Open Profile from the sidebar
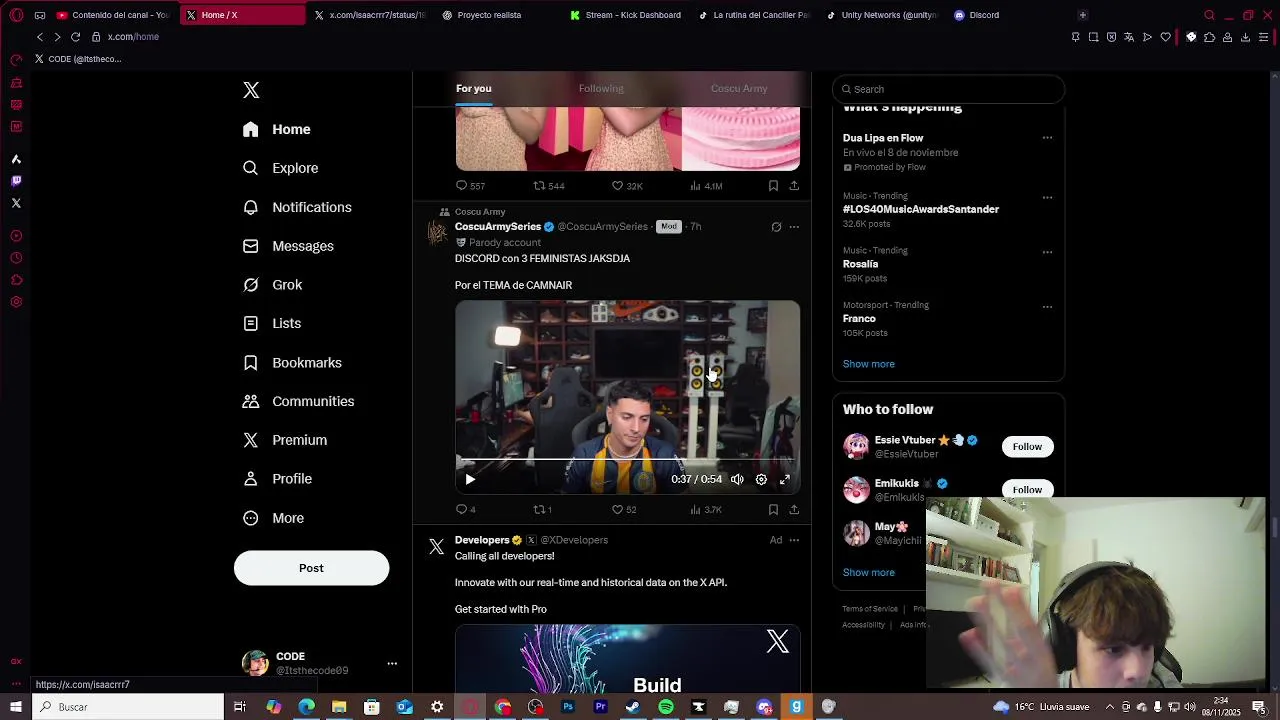This screenshot has height=720, width=1280. 277,479
